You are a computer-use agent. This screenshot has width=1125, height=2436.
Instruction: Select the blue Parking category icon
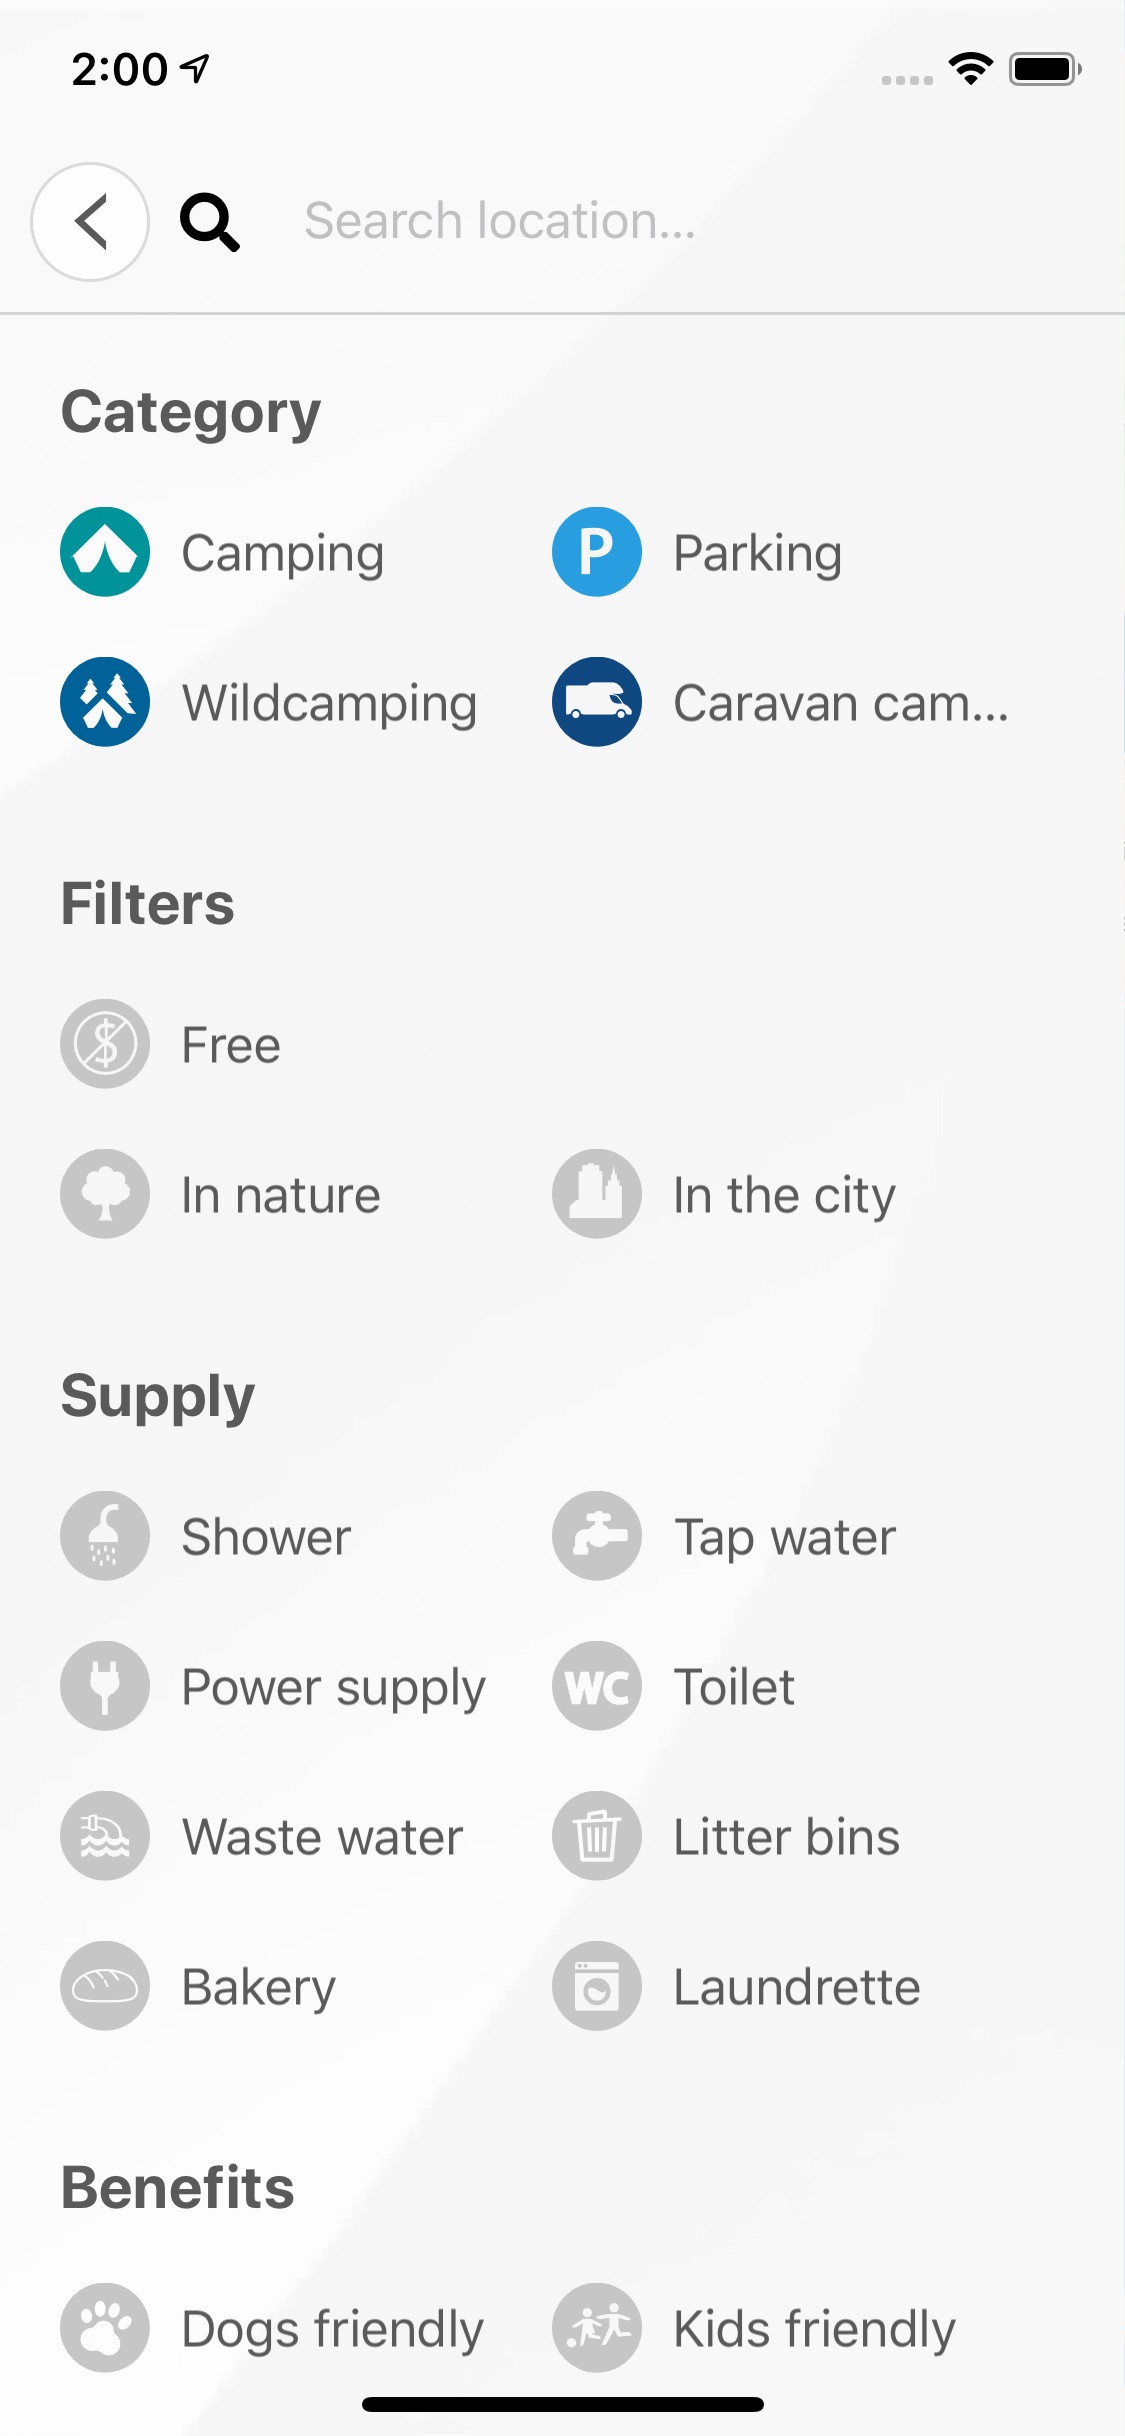click(x=597, y=552)
